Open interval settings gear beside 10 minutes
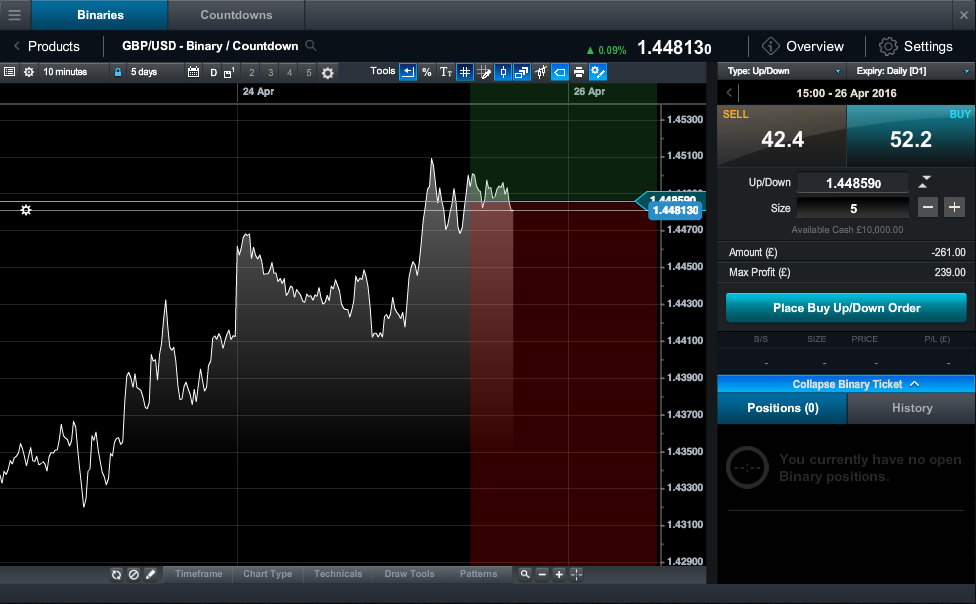 (x=29, y=72)
